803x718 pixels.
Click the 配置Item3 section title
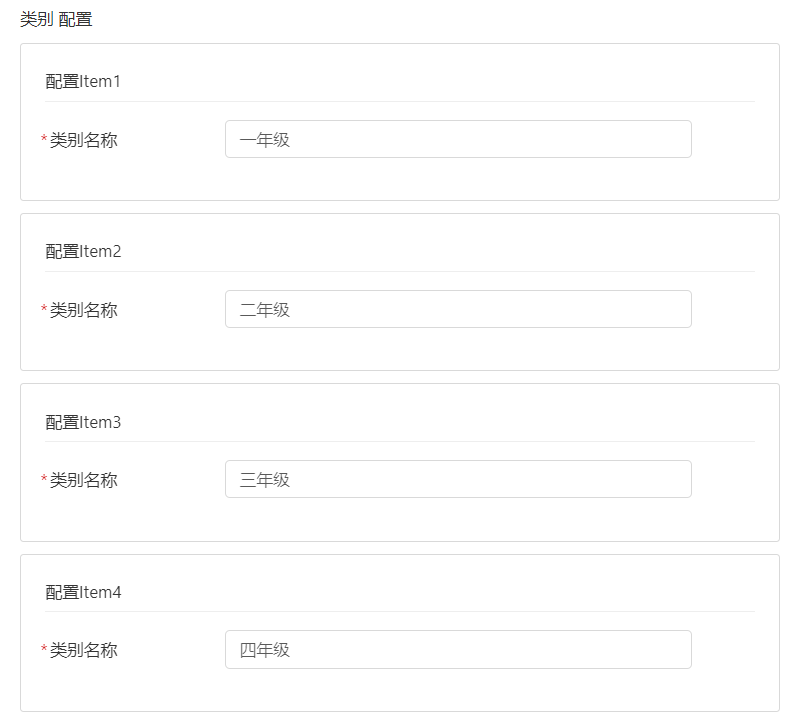83,422
